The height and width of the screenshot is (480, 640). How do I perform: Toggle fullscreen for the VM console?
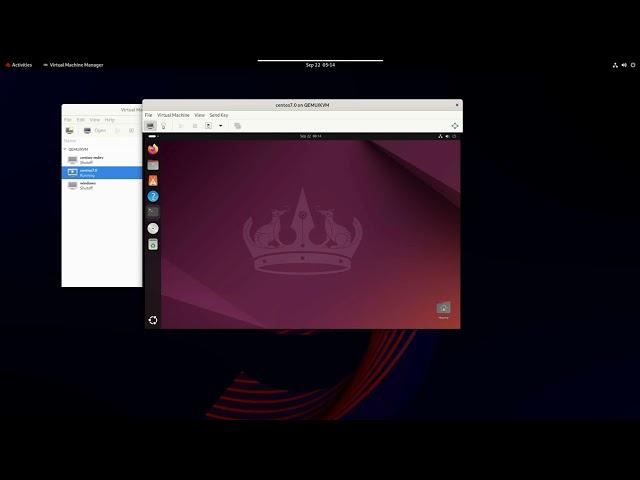(x=454, y=126)
